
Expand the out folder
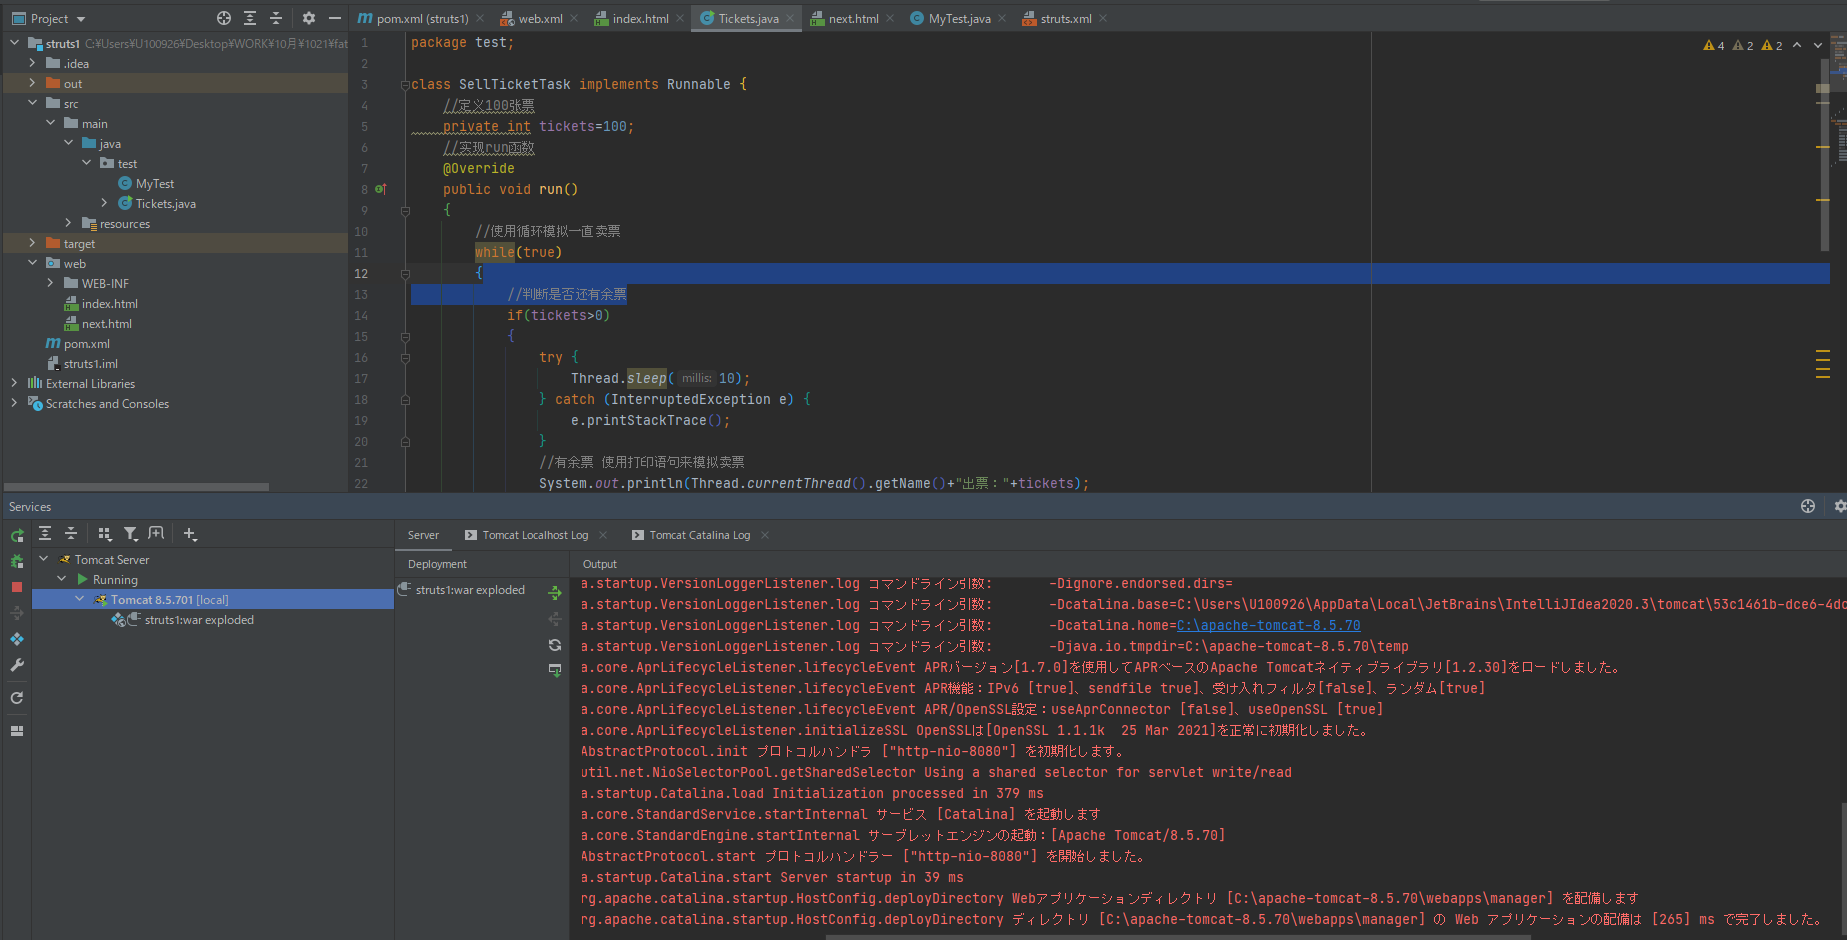pyautogui.click(x=32, y=83)
